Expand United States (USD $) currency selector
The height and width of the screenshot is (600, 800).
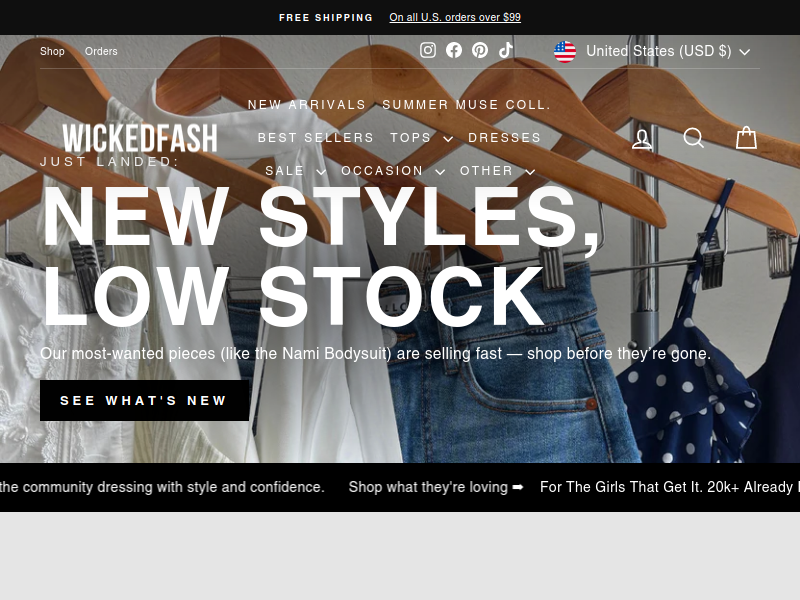652,52
